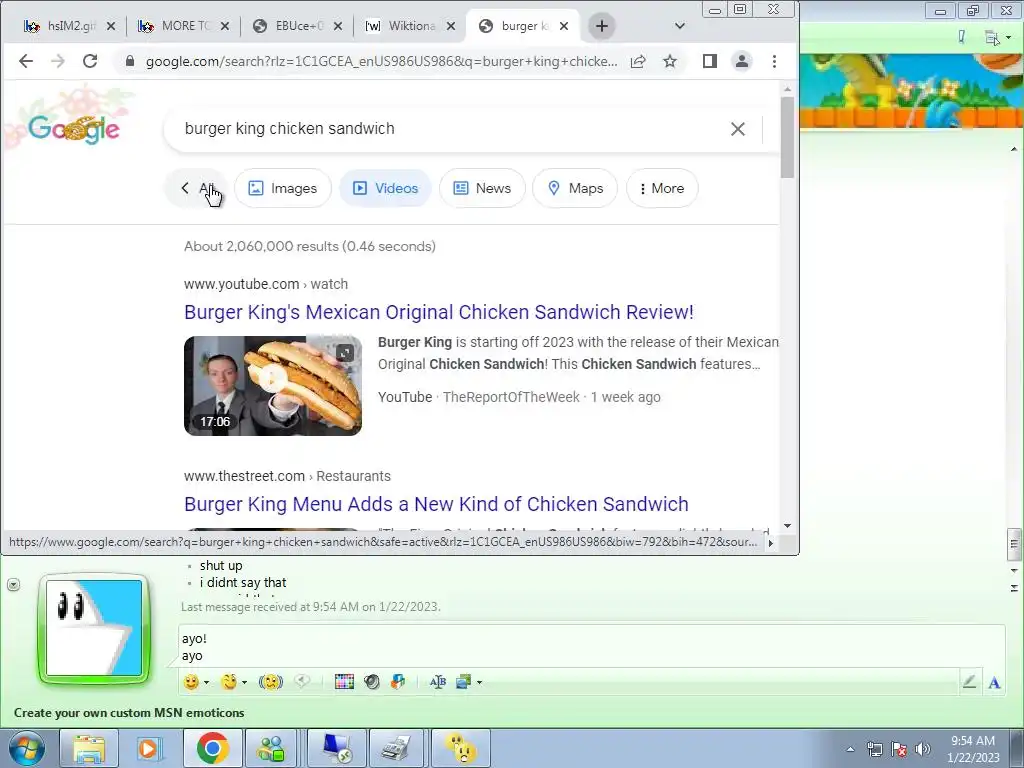Image resolution: width=1024 pixels, height=768 pixels.
Task: Clear the Google search box
Action: (x=737, y=129)
